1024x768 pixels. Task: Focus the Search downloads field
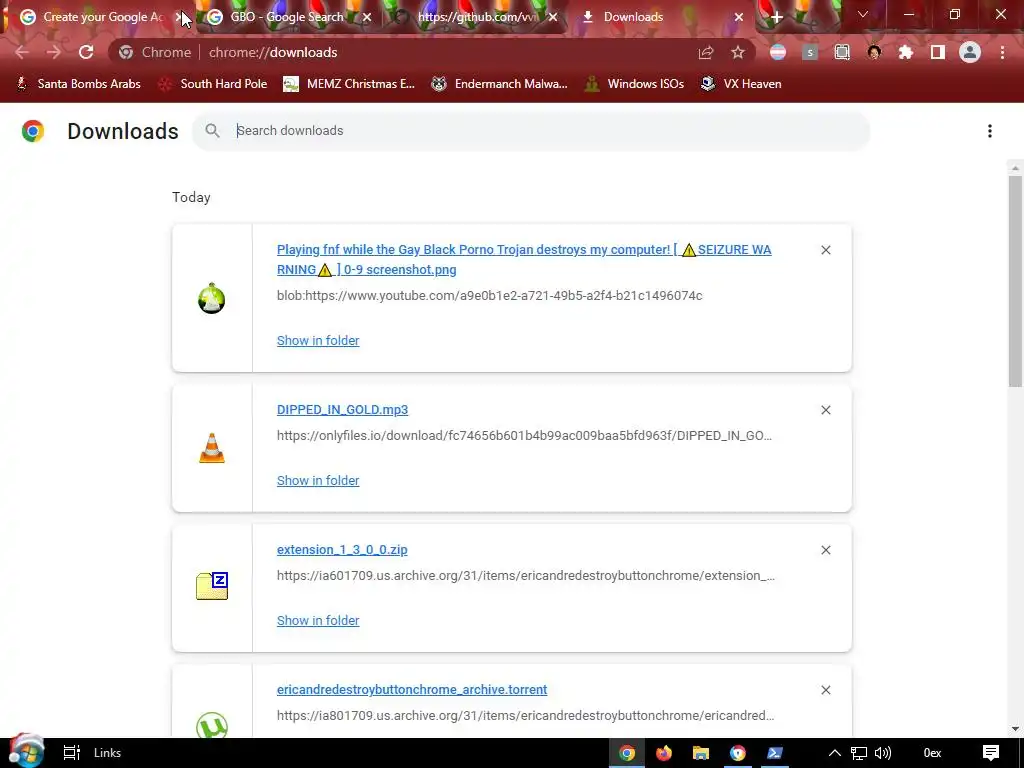pos(530,131)
